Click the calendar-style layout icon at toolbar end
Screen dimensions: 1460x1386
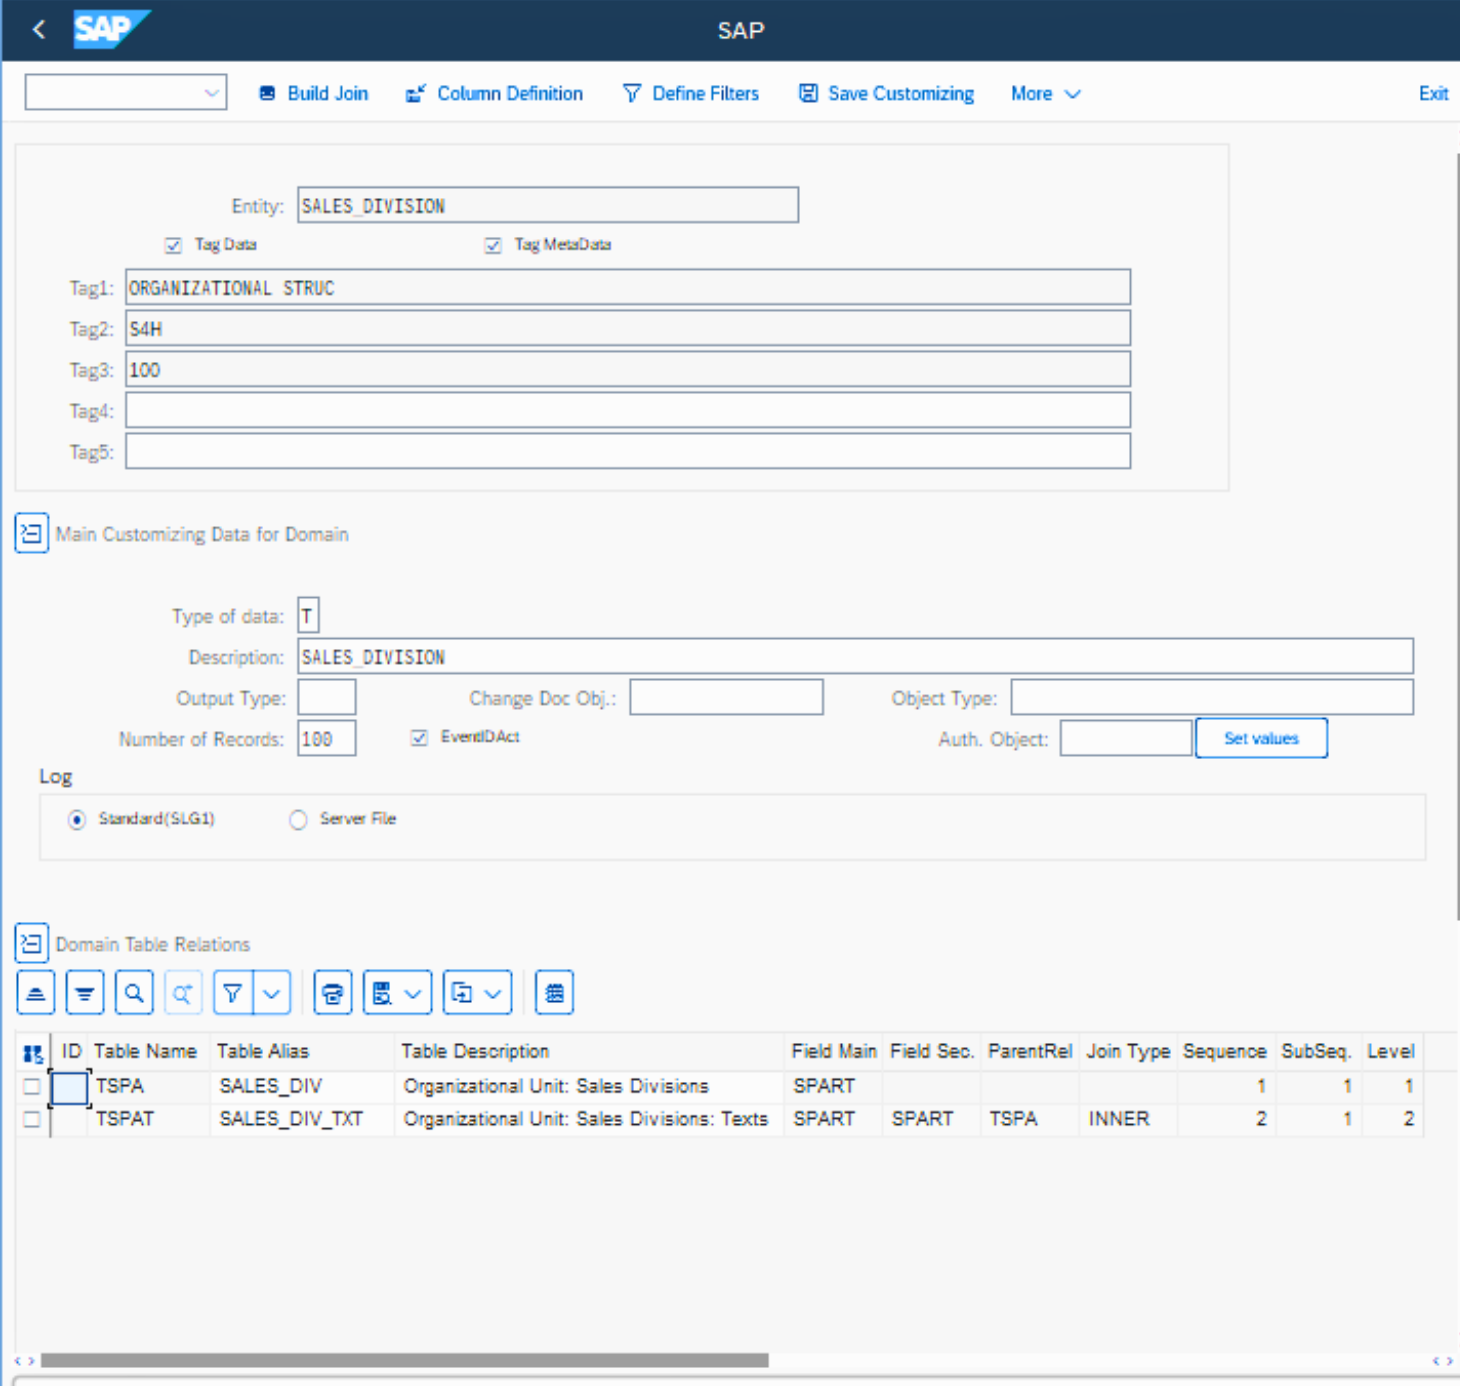point(554,993)
